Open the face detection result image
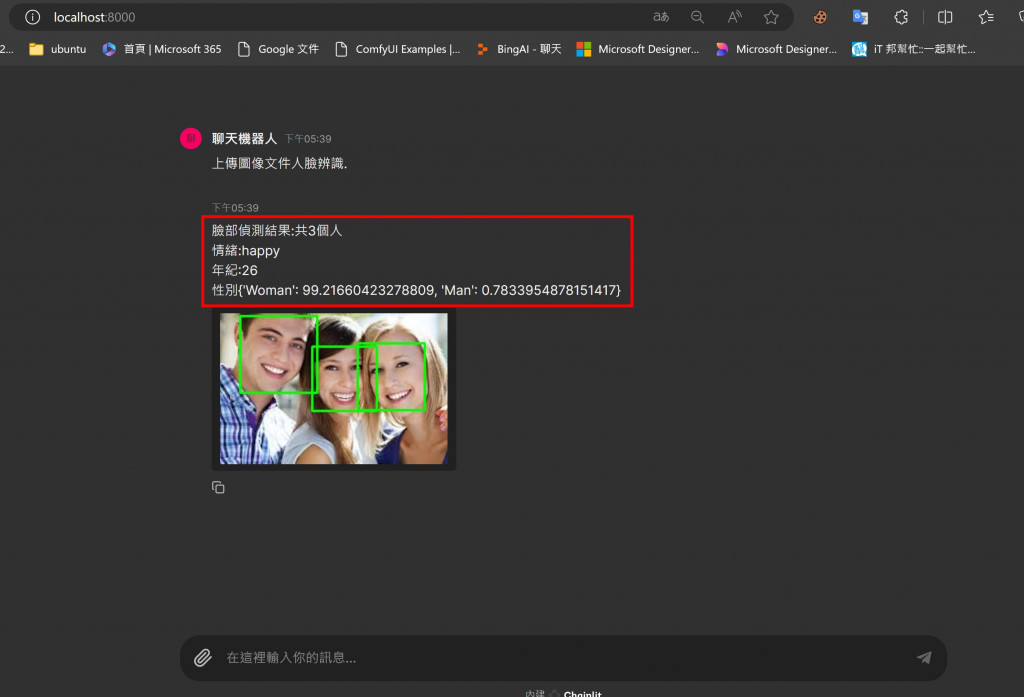This screenshot has width=1024, height=697. click(x=334, y=389)
